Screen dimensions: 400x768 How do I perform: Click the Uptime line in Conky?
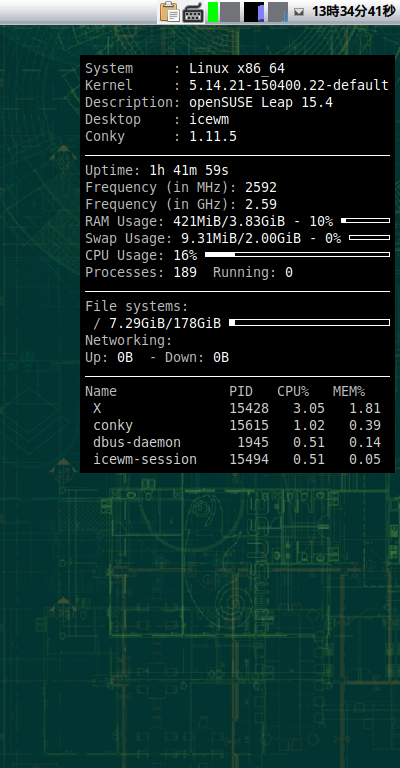(x=157, y=170)
